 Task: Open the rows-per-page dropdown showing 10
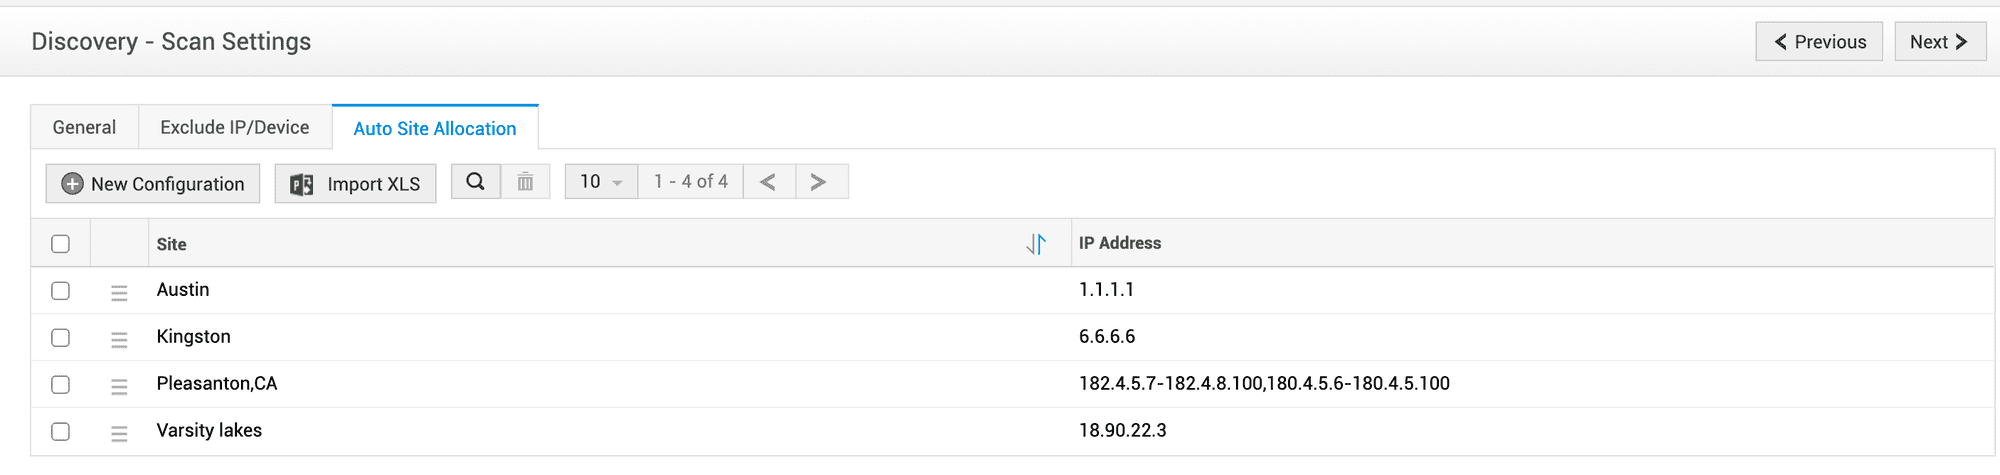[x=601, y=182]
